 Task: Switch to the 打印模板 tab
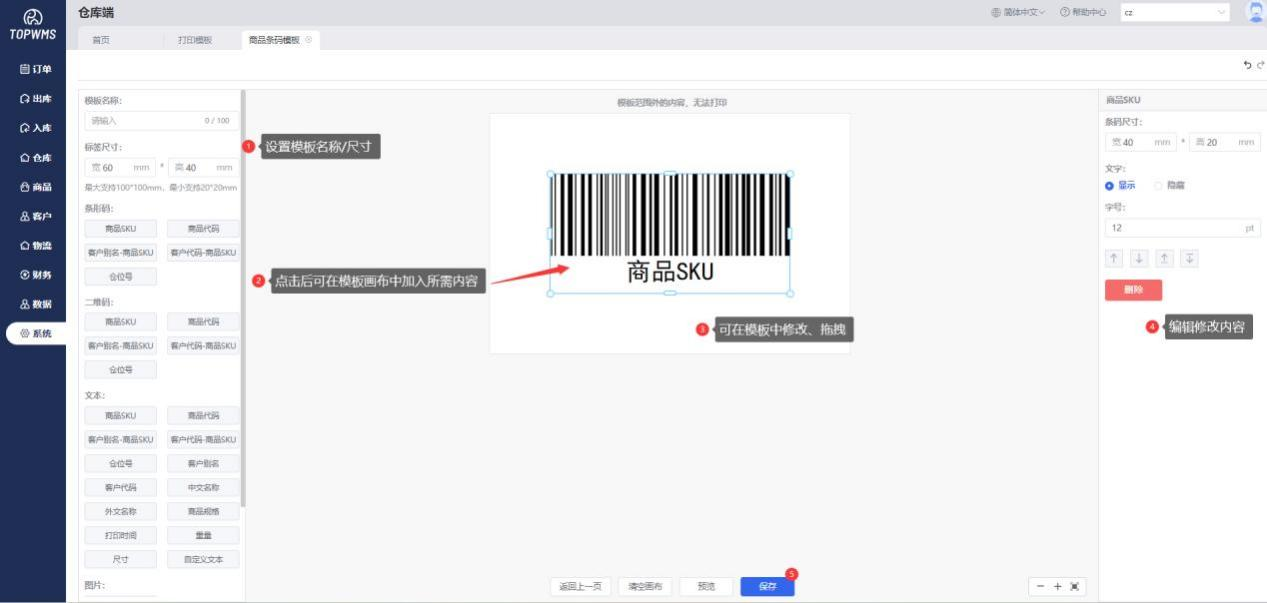point(195,40)
